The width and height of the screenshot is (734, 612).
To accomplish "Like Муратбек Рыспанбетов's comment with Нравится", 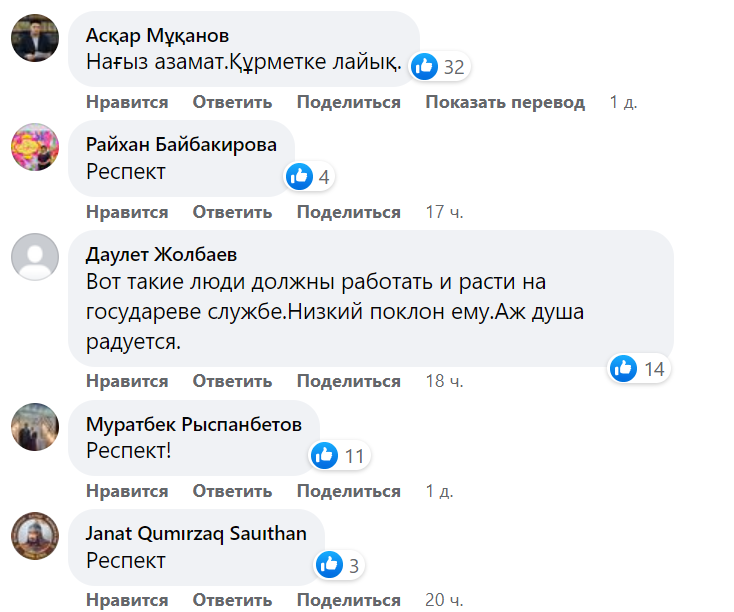I will pyautogui.click(x=127, y=491).
